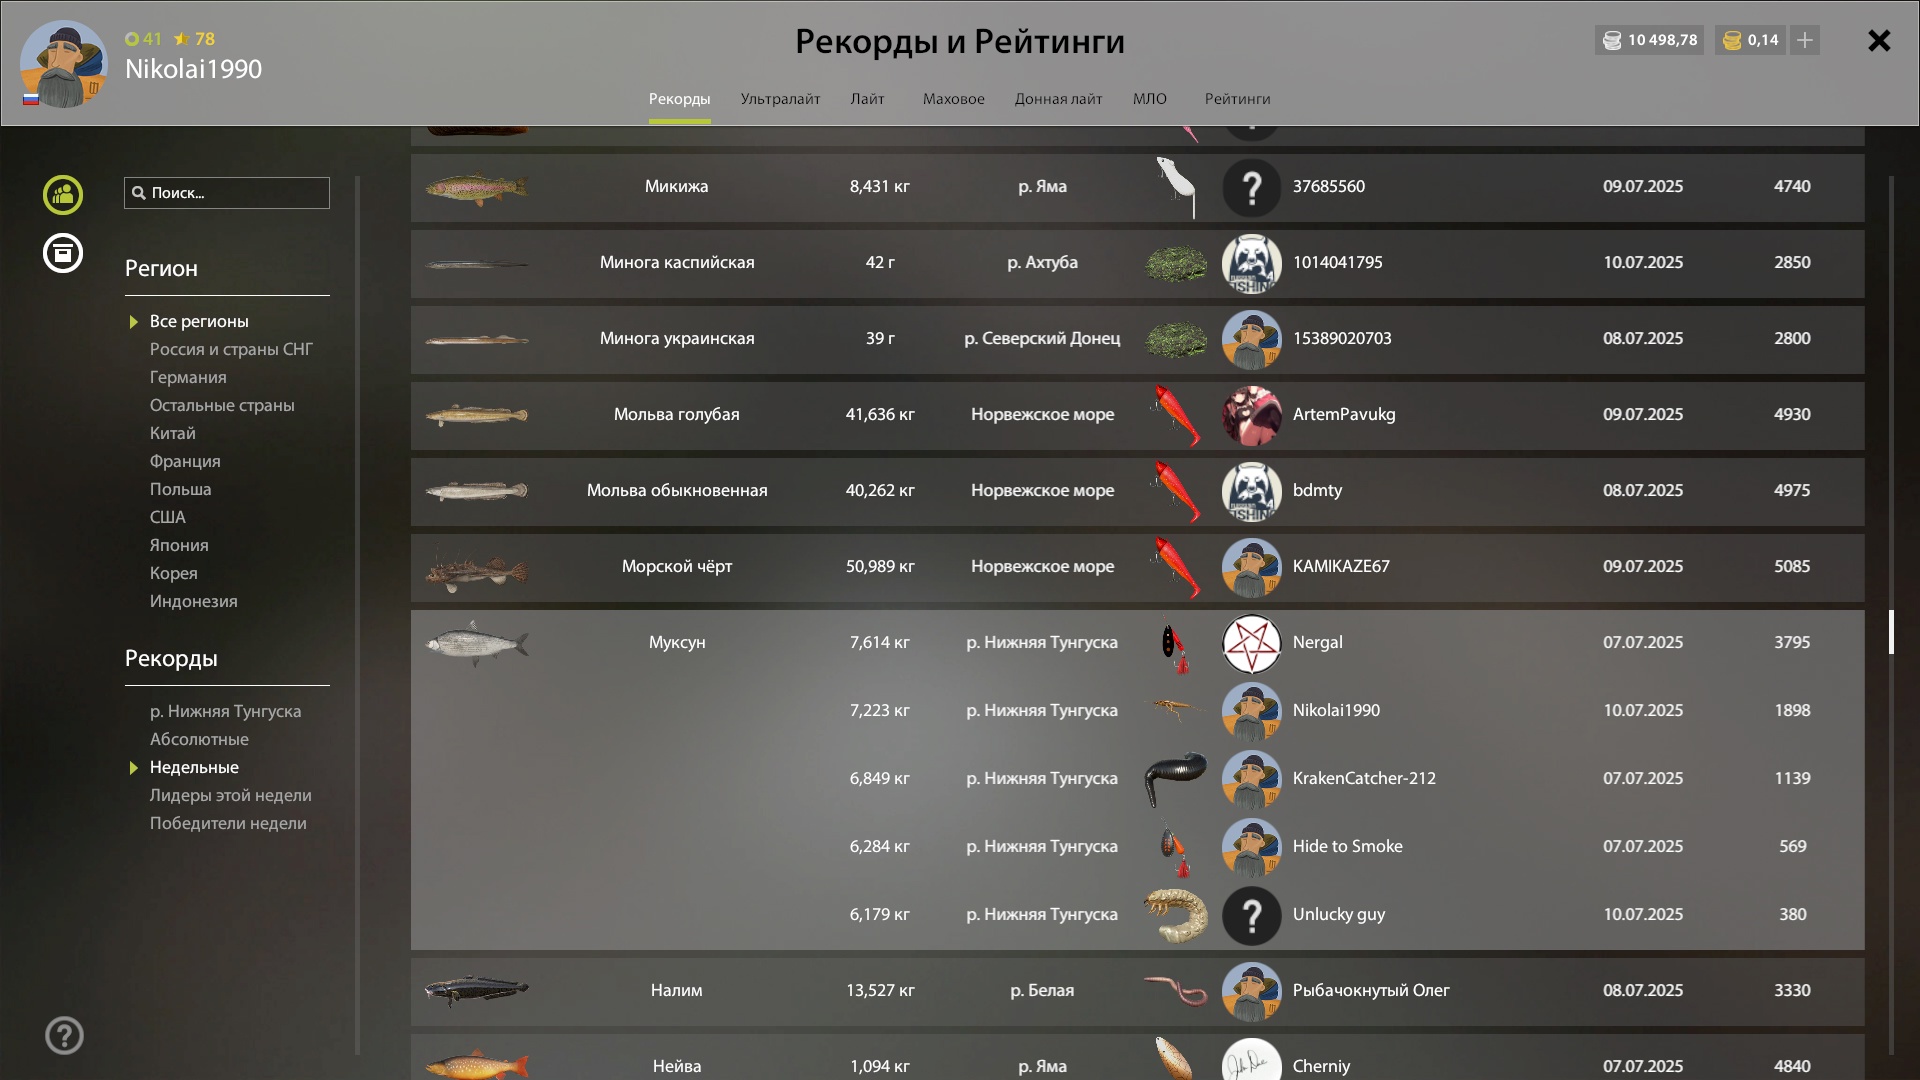Select Победители недели filter

coord(228,823)
